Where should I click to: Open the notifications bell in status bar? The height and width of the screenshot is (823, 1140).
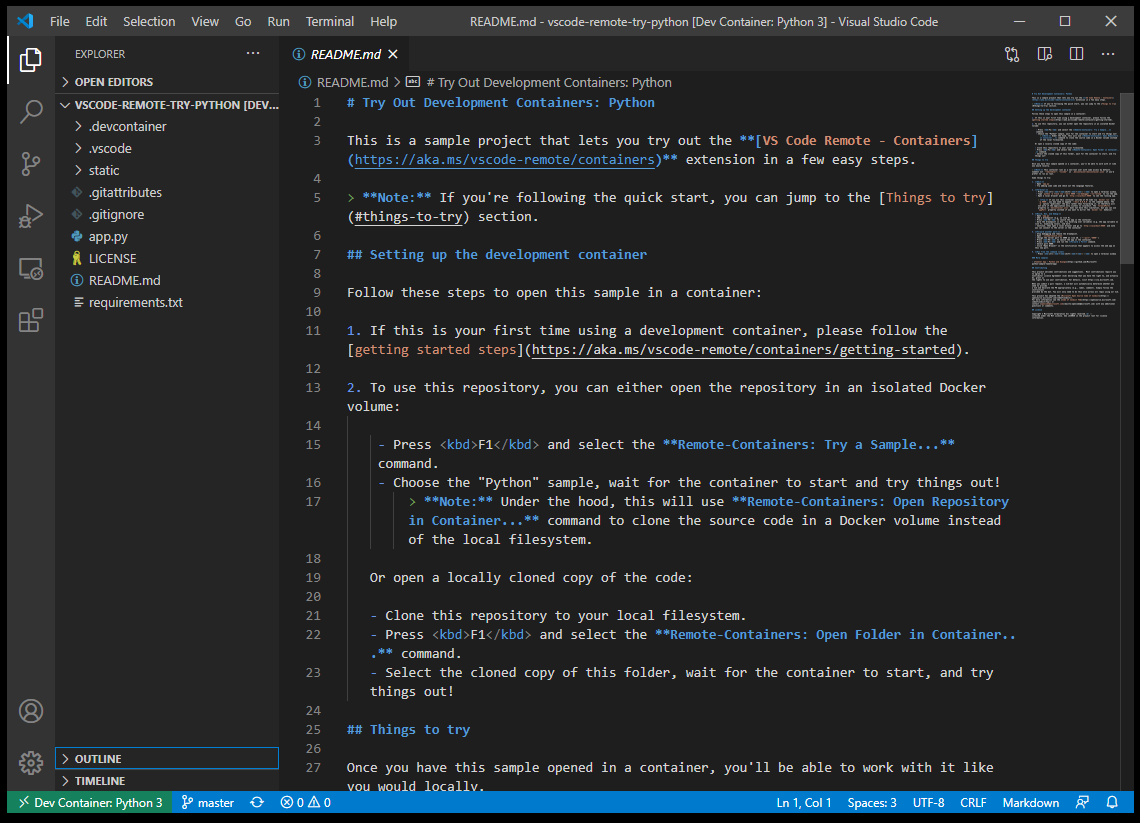1112,802
